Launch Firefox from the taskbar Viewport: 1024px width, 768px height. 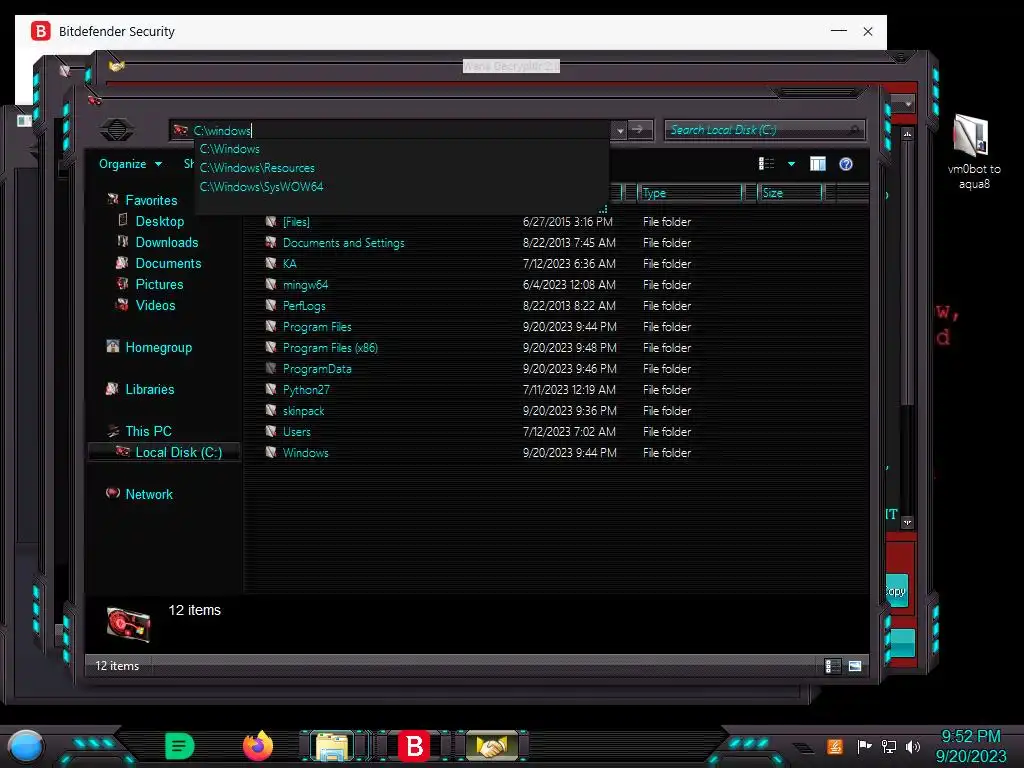[258, 746]
